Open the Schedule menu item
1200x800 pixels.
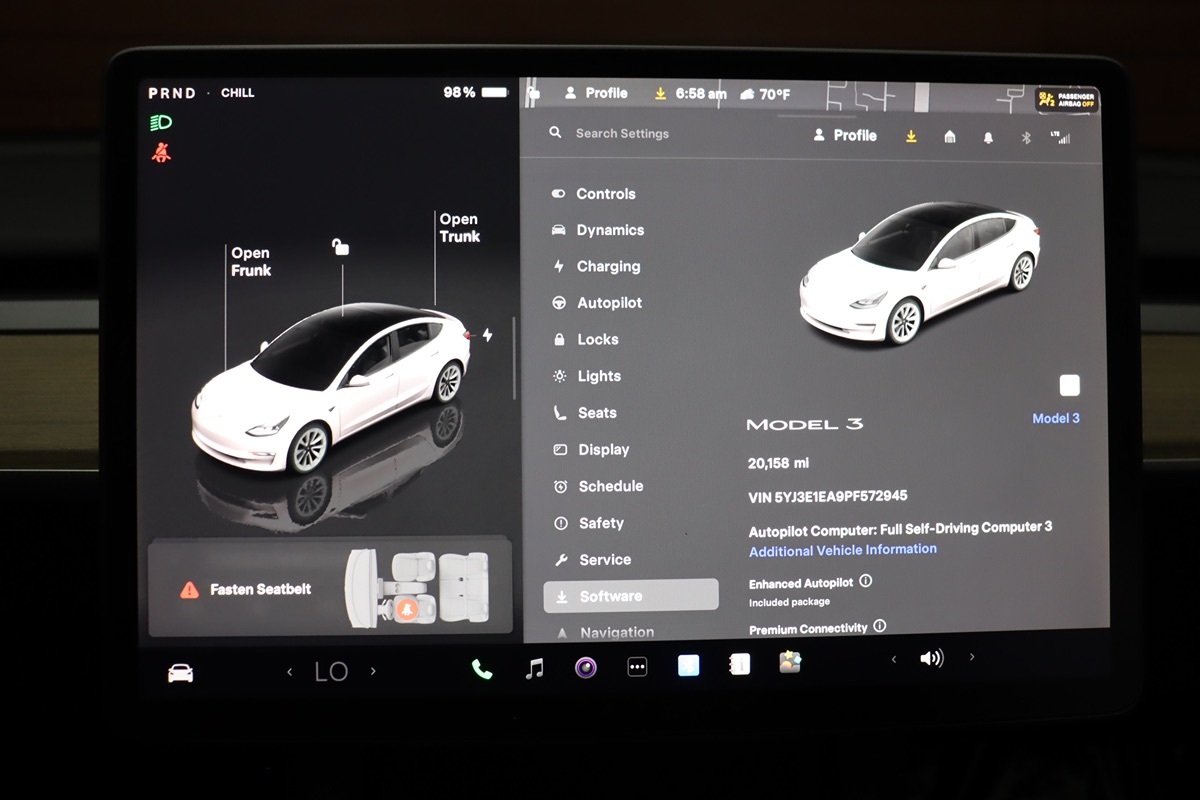pos(598,486)
